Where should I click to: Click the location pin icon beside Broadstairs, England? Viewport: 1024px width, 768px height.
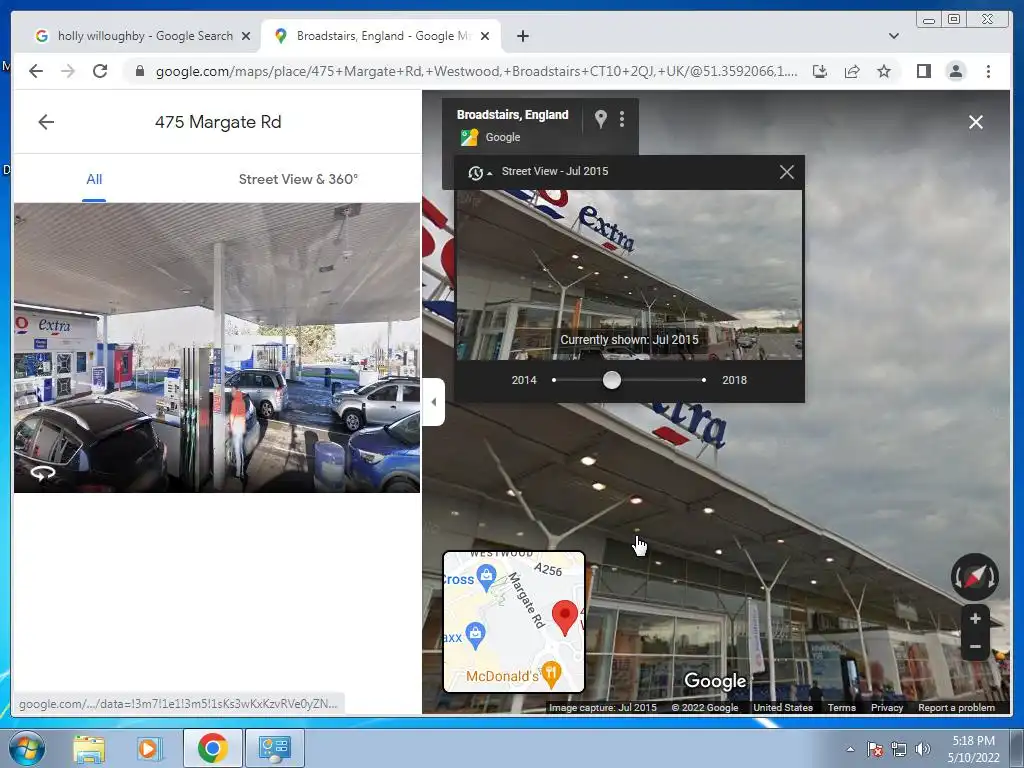click(x=601, y=118)
